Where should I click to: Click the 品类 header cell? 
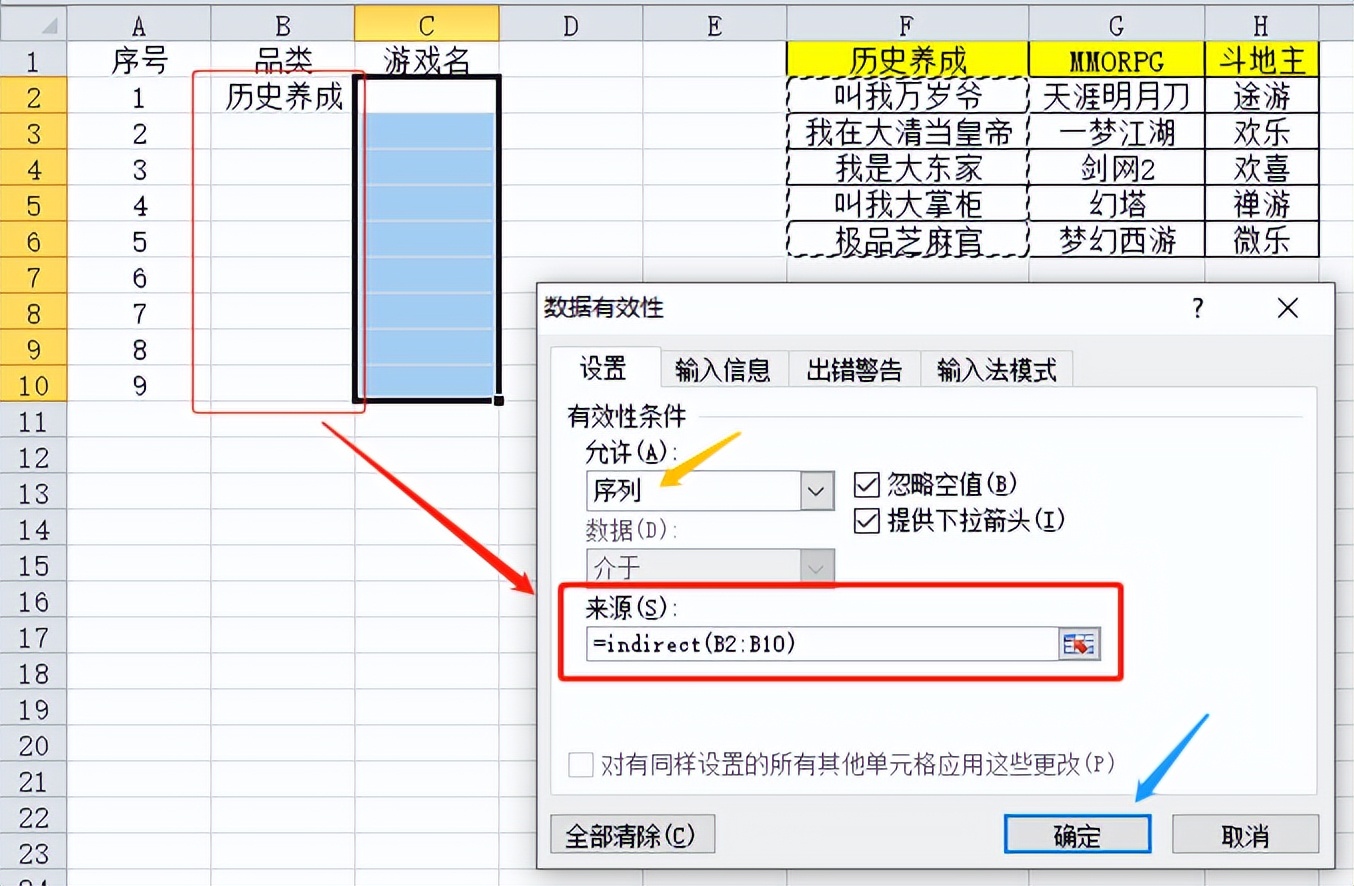[x=283, y=61]
